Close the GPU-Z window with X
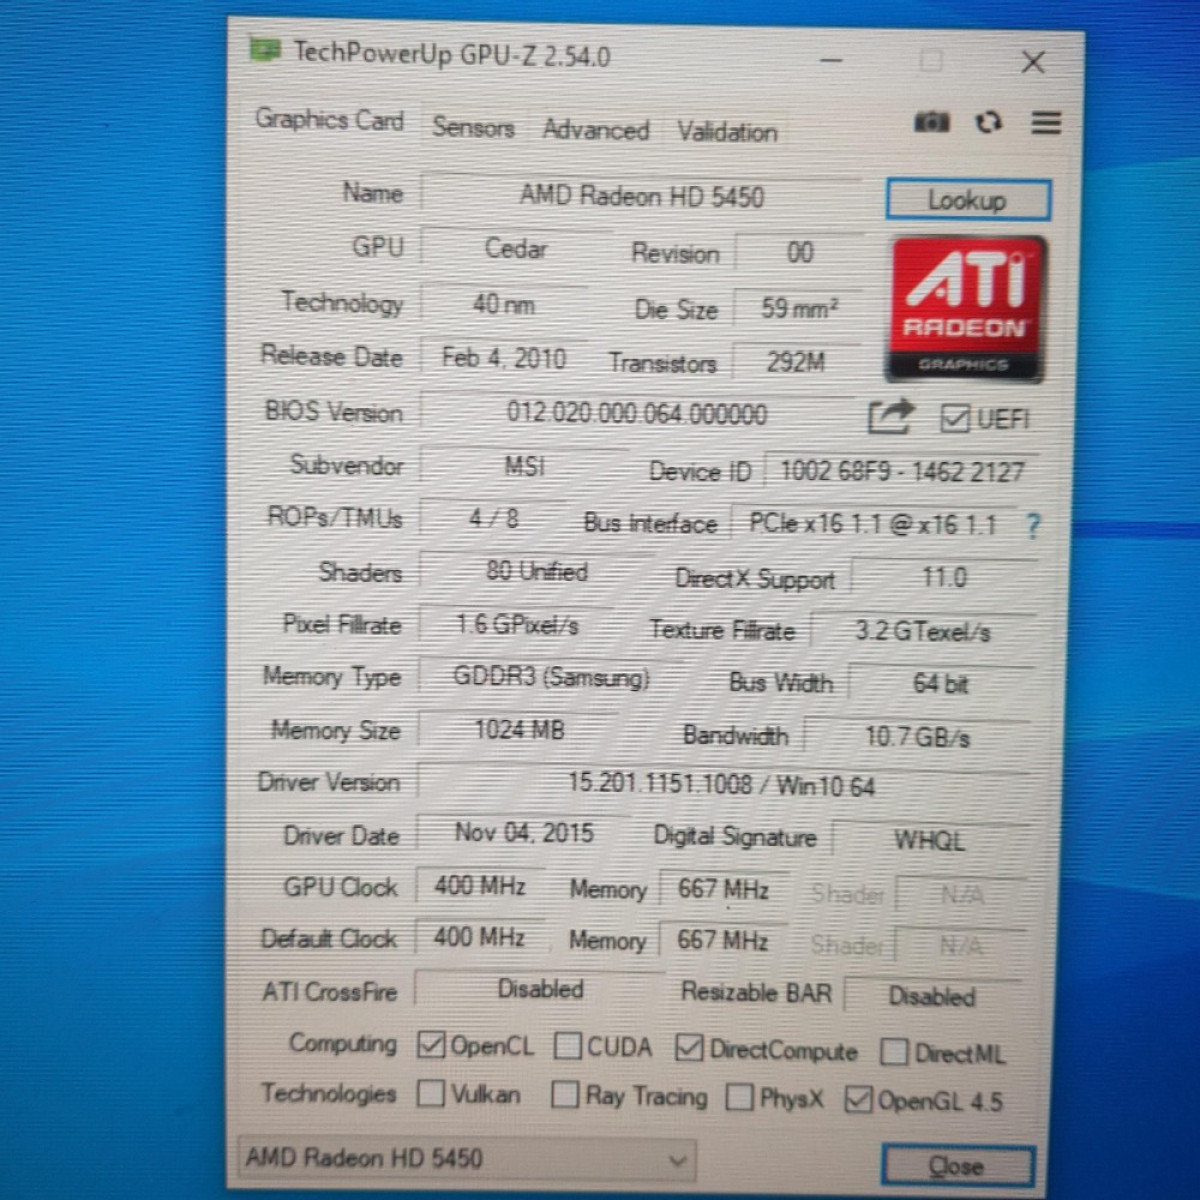 click(x=1033, y=62)
